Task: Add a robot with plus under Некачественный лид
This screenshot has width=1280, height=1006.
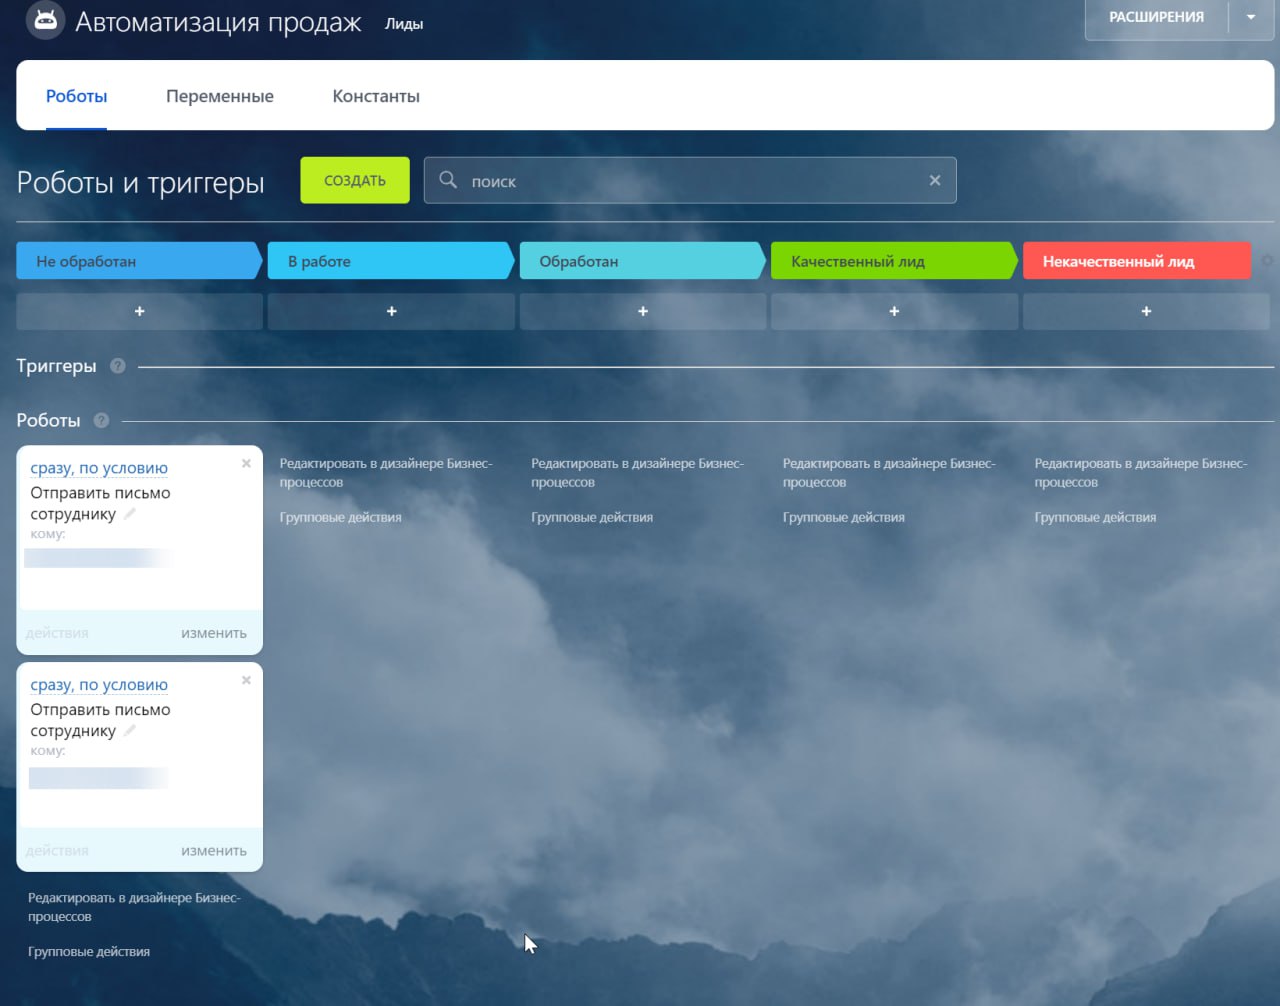Action: (1146, 311)
